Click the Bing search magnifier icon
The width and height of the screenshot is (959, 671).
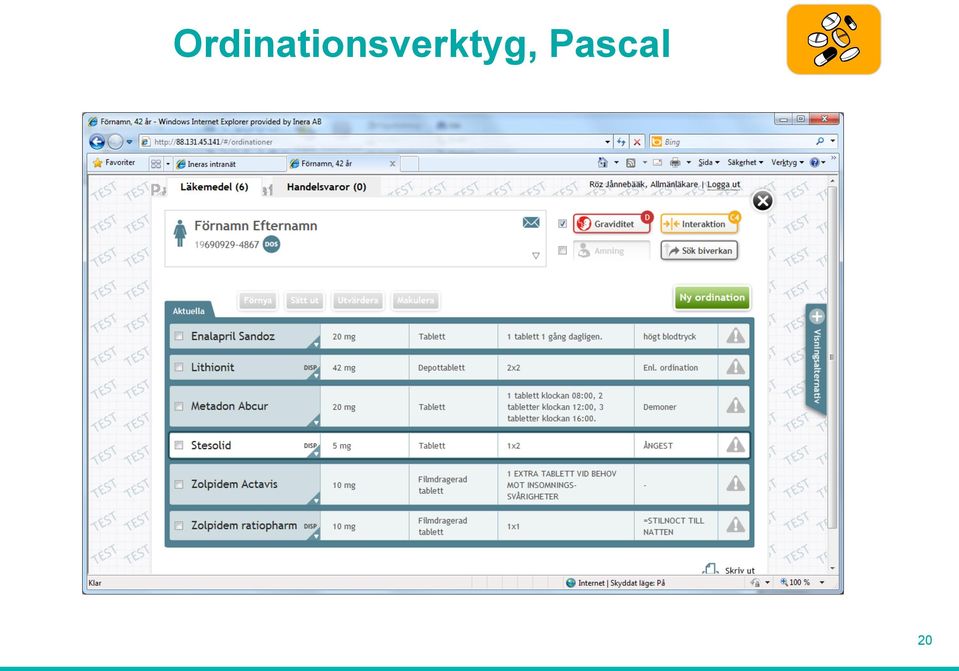pos(820,141)
